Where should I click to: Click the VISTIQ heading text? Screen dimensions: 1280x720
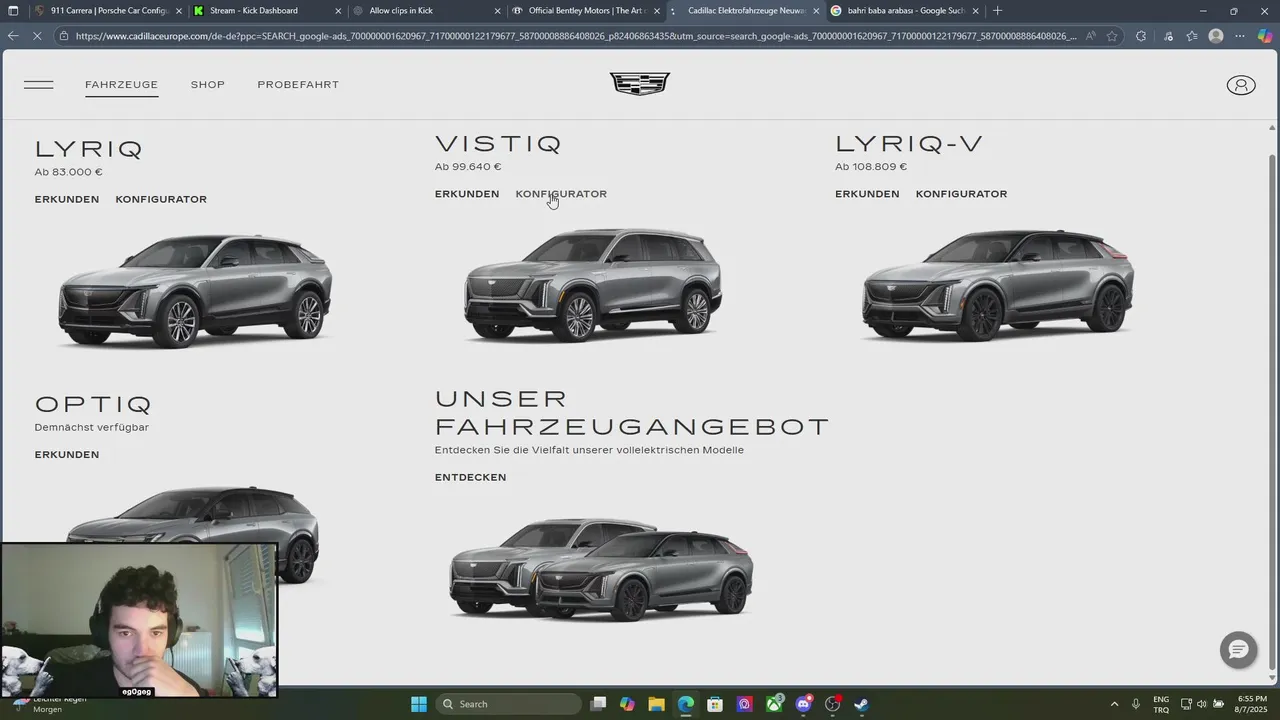point(498,144)
